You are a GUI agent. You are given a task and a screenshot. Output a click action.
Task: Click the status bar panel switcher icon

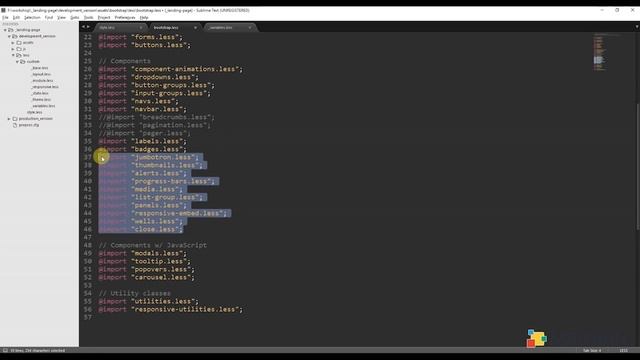(5, 350)
